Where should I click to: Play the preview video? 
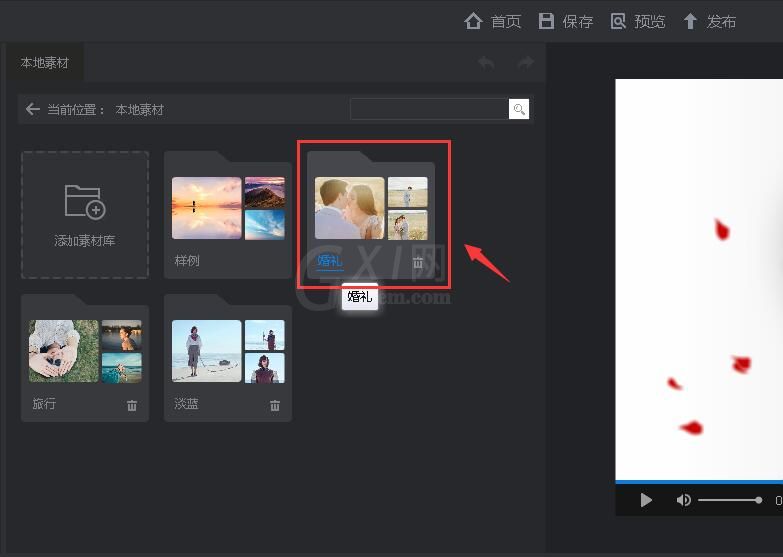(646, 500)
